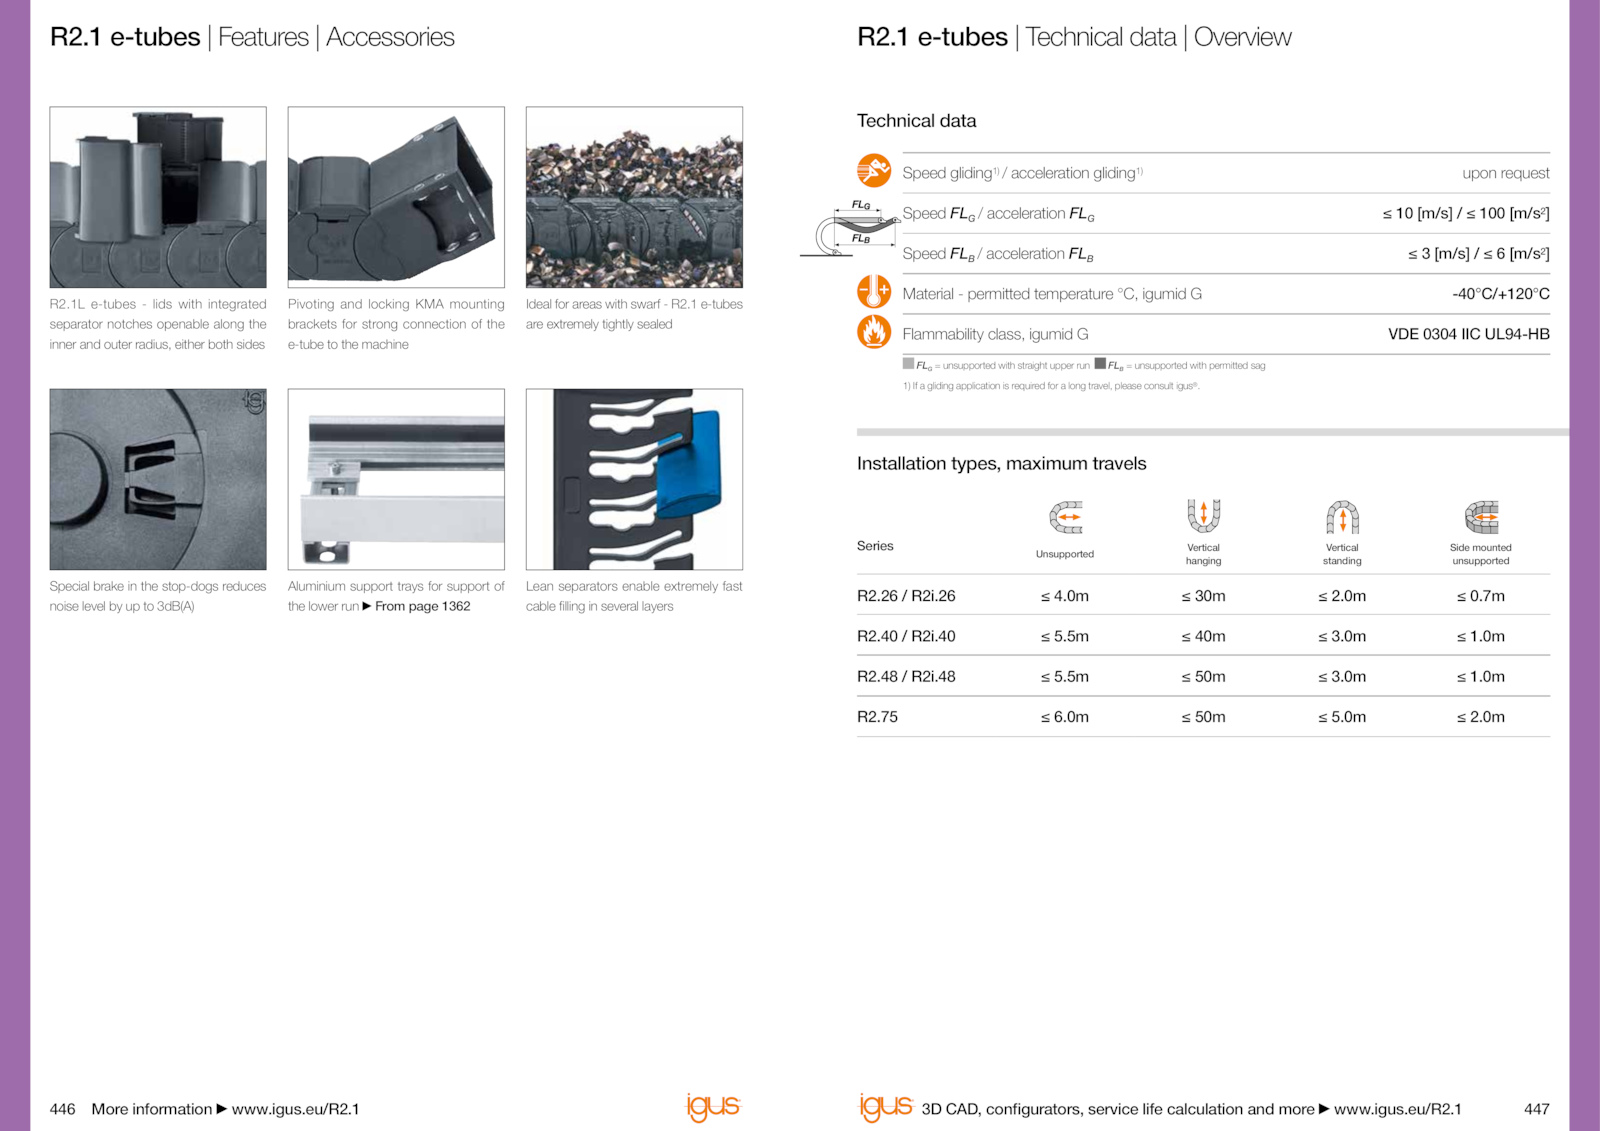Click the 'R2.40 / R2i.40' series row

(x=1203, y=636)
